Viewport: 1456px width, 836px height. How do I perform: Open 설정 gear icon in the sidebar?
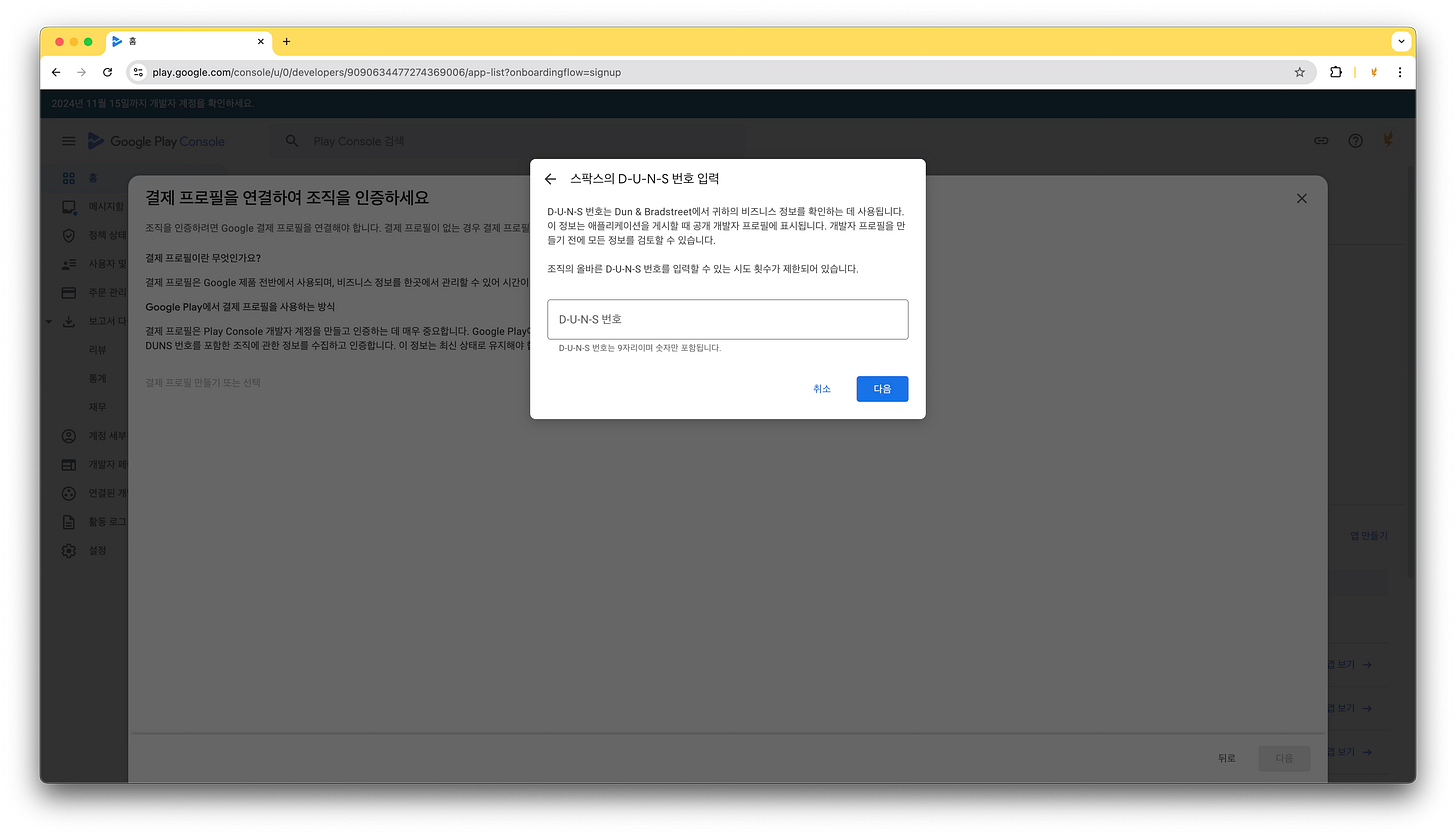68,551
